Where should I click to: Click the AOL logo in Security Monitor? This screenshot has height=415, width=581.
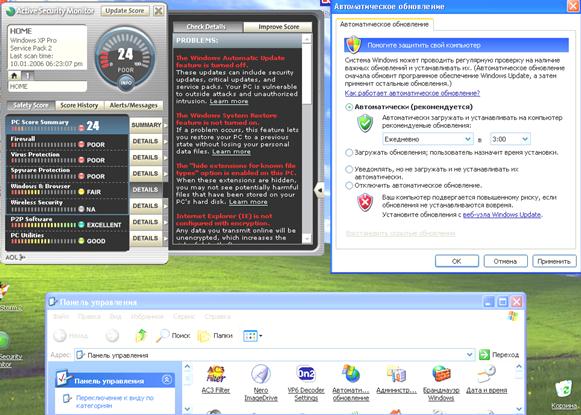(x=15, y=257)
